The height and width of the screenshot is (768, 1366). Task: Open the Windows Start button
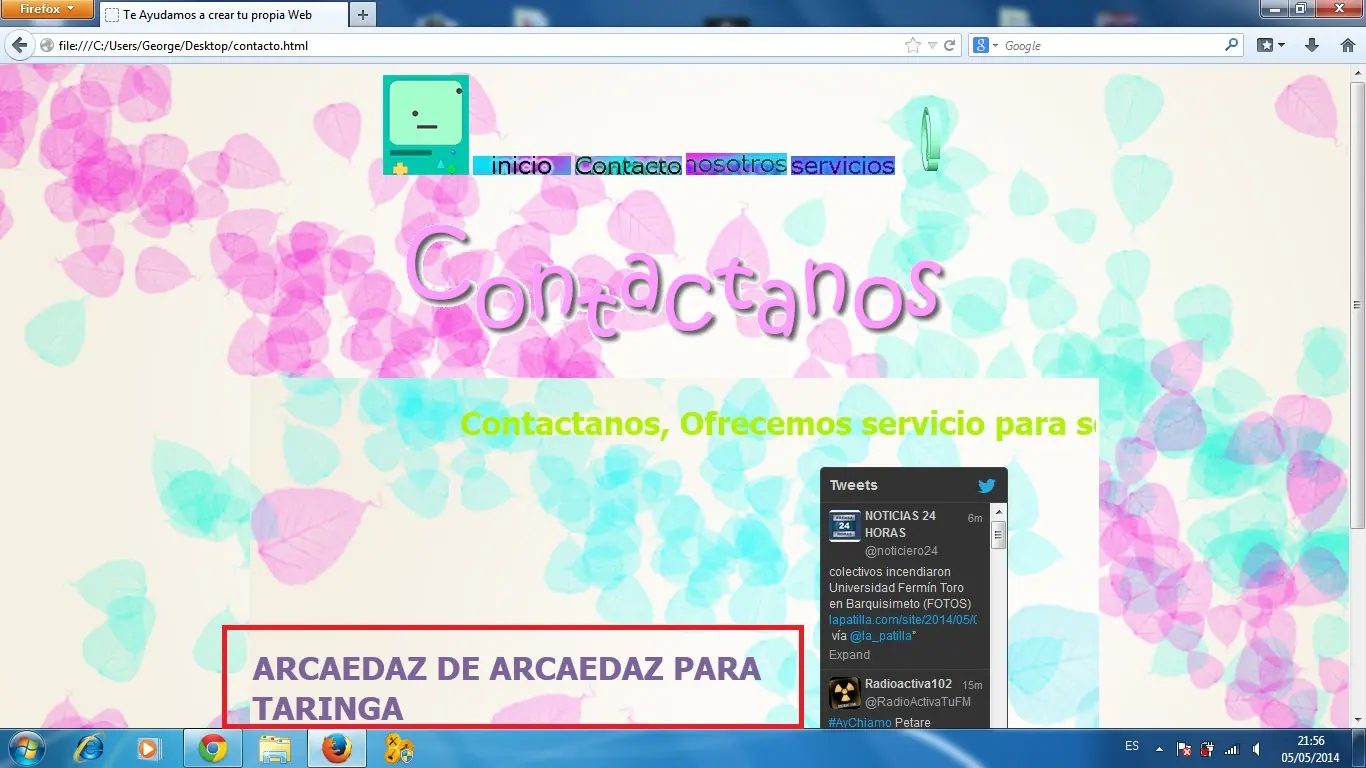[x=26, y=748]
